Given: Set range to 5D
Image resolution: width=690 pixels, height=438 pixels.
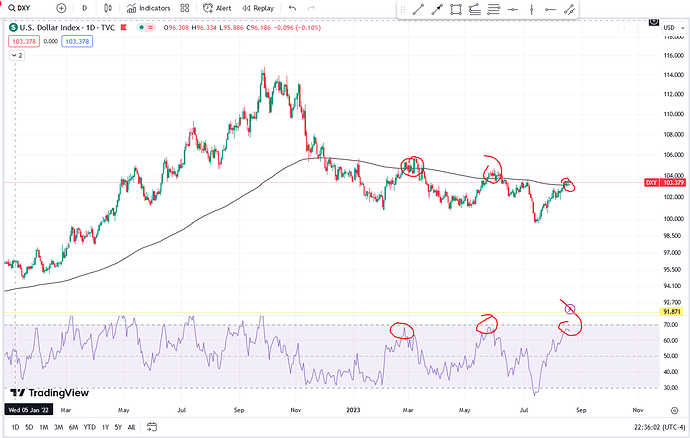Looking at the screenshot, I should click(29, 427).
